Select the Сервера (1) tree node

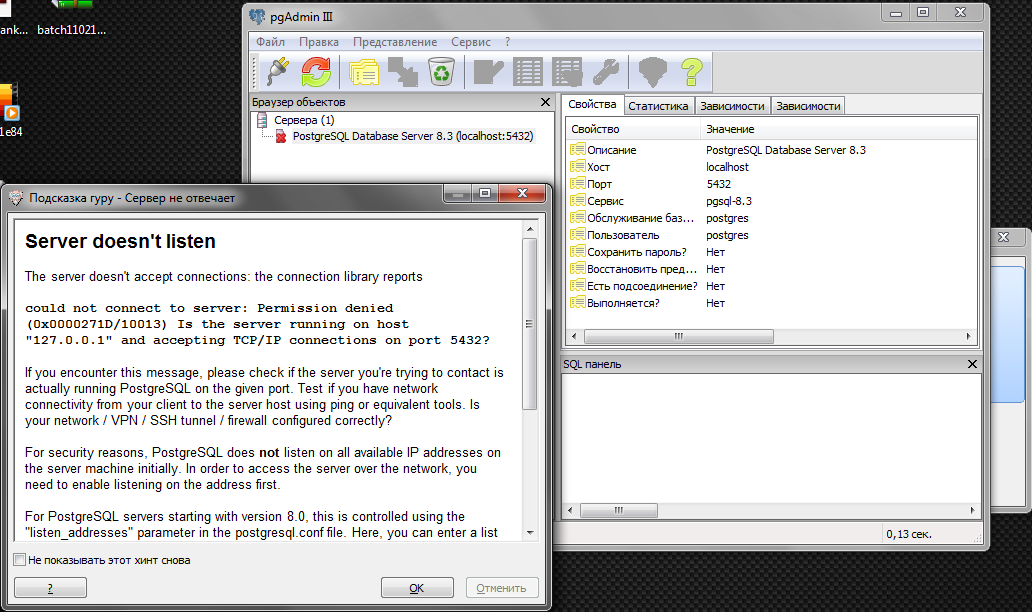pyautogui.click(x=304, y=120)
